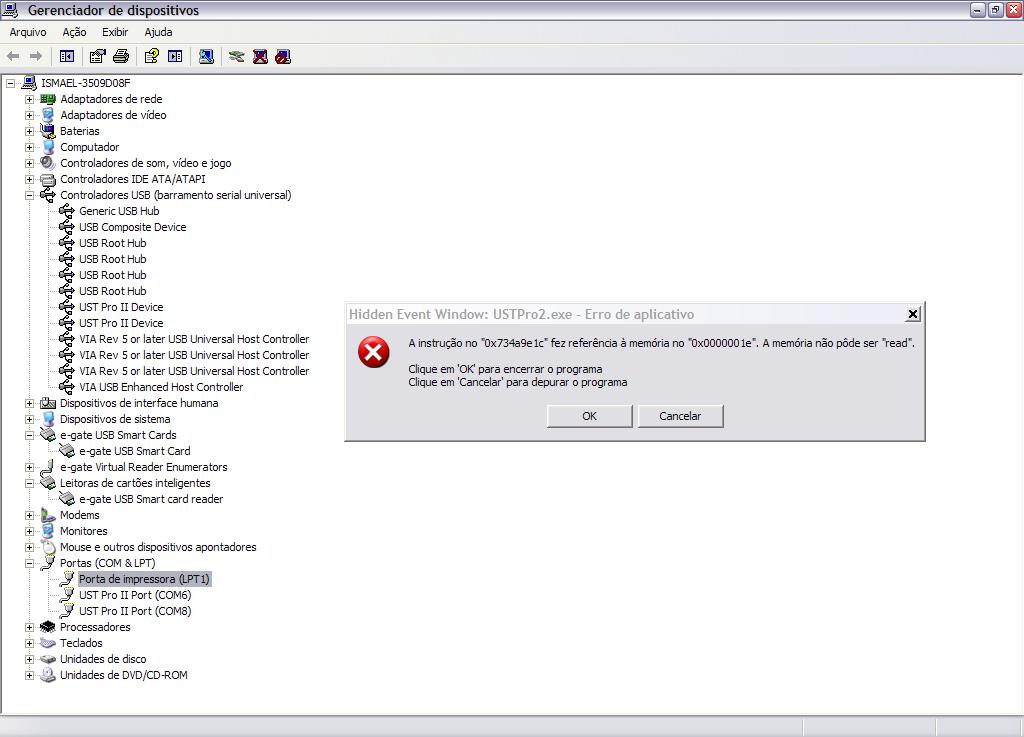The width and height of the screenshot is (1024, 737).
Task: Select e-gate USB Smart card reader
Action: [x=151, y=499]
